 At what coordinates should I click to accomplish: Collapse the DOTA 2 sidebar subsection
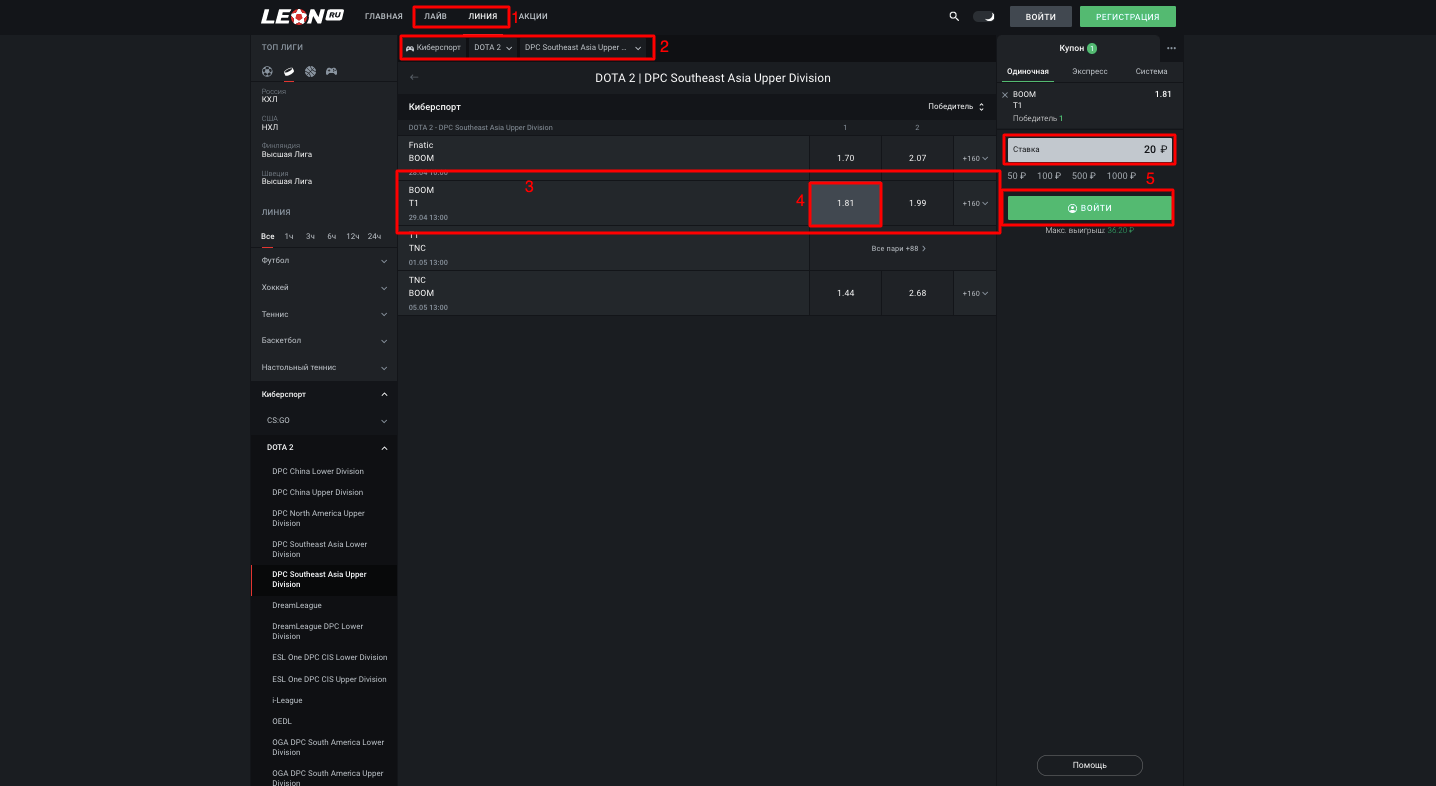click(x=324, y=447)
